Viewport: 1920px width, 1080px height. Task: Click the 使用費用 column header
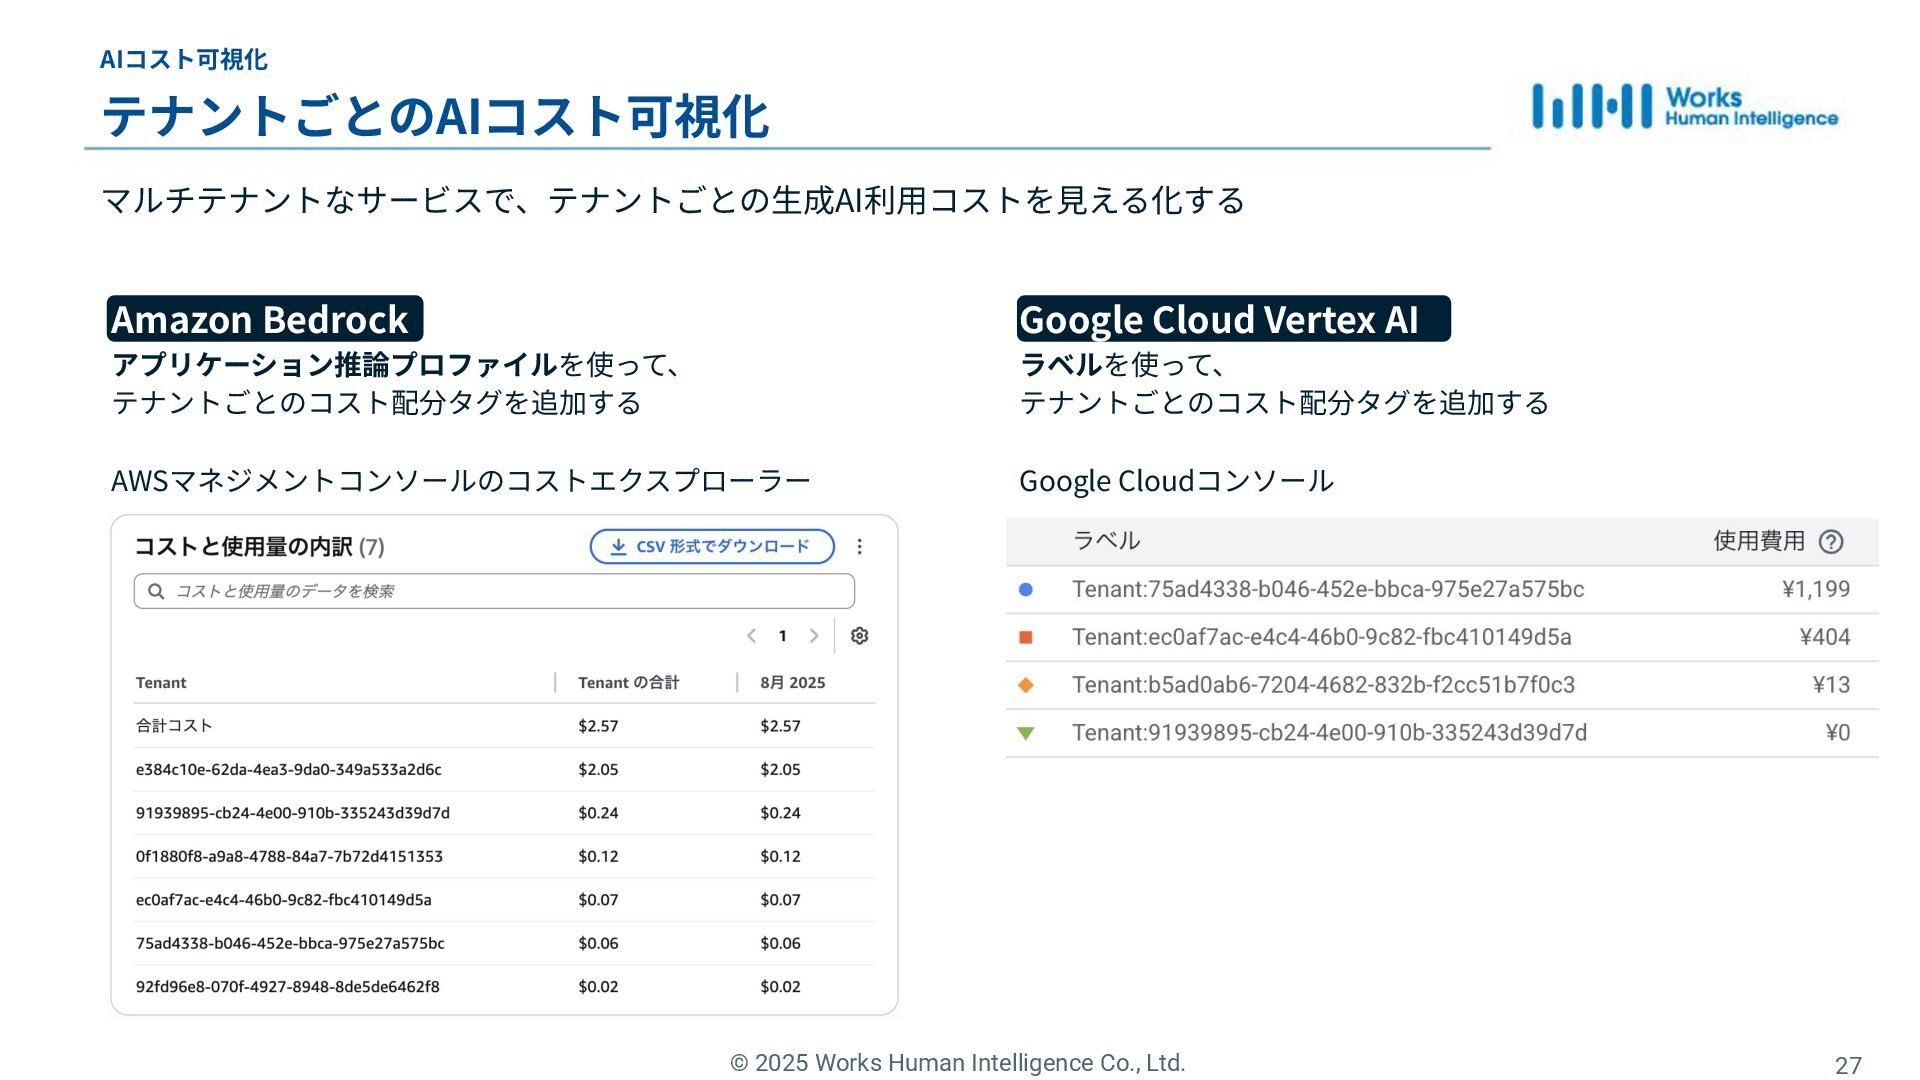pos(1758,542)
